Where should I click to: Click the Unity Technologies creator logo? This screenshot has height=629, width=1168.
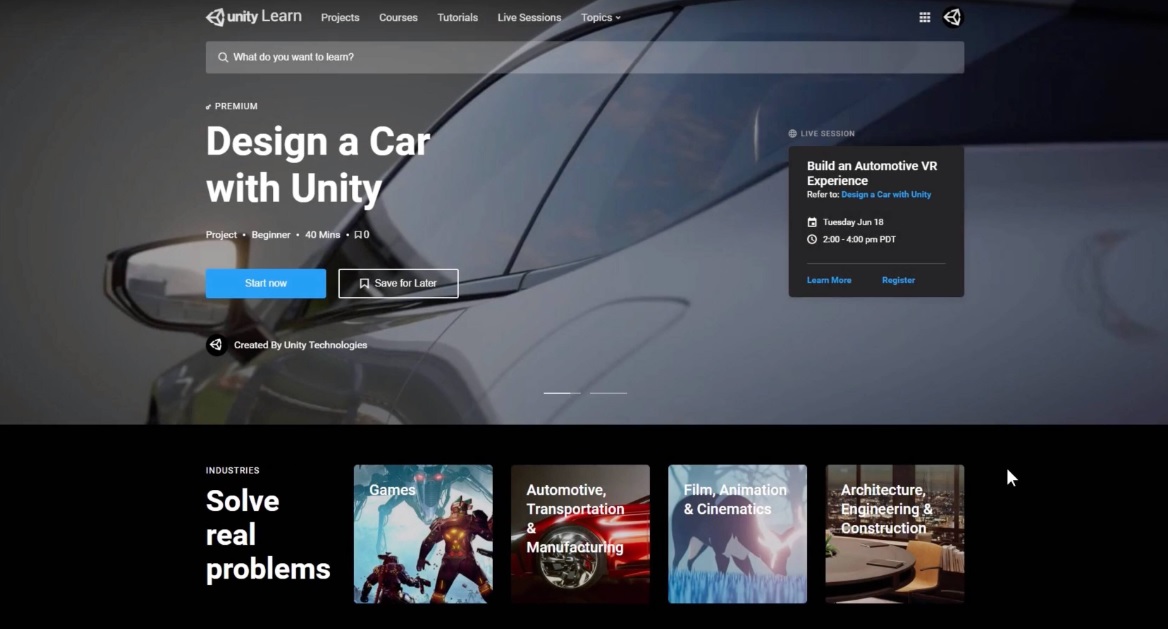click(217, 344)
